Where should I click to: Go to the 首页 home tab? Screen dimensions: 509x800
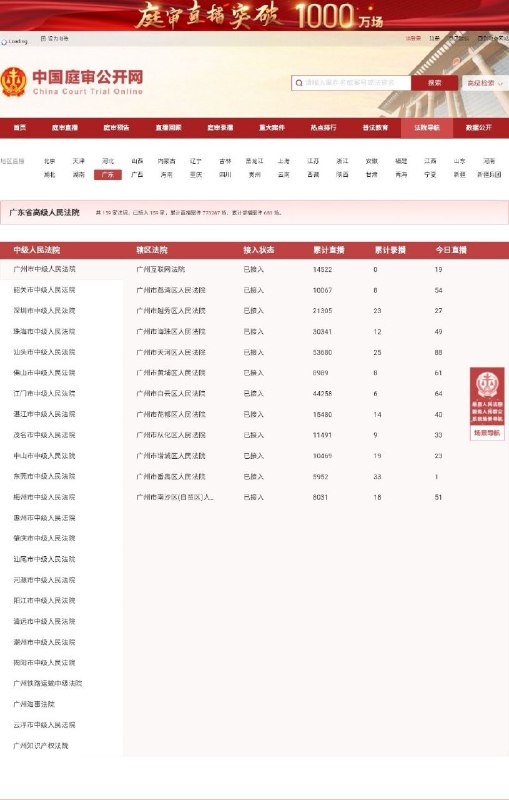point(20,128)
